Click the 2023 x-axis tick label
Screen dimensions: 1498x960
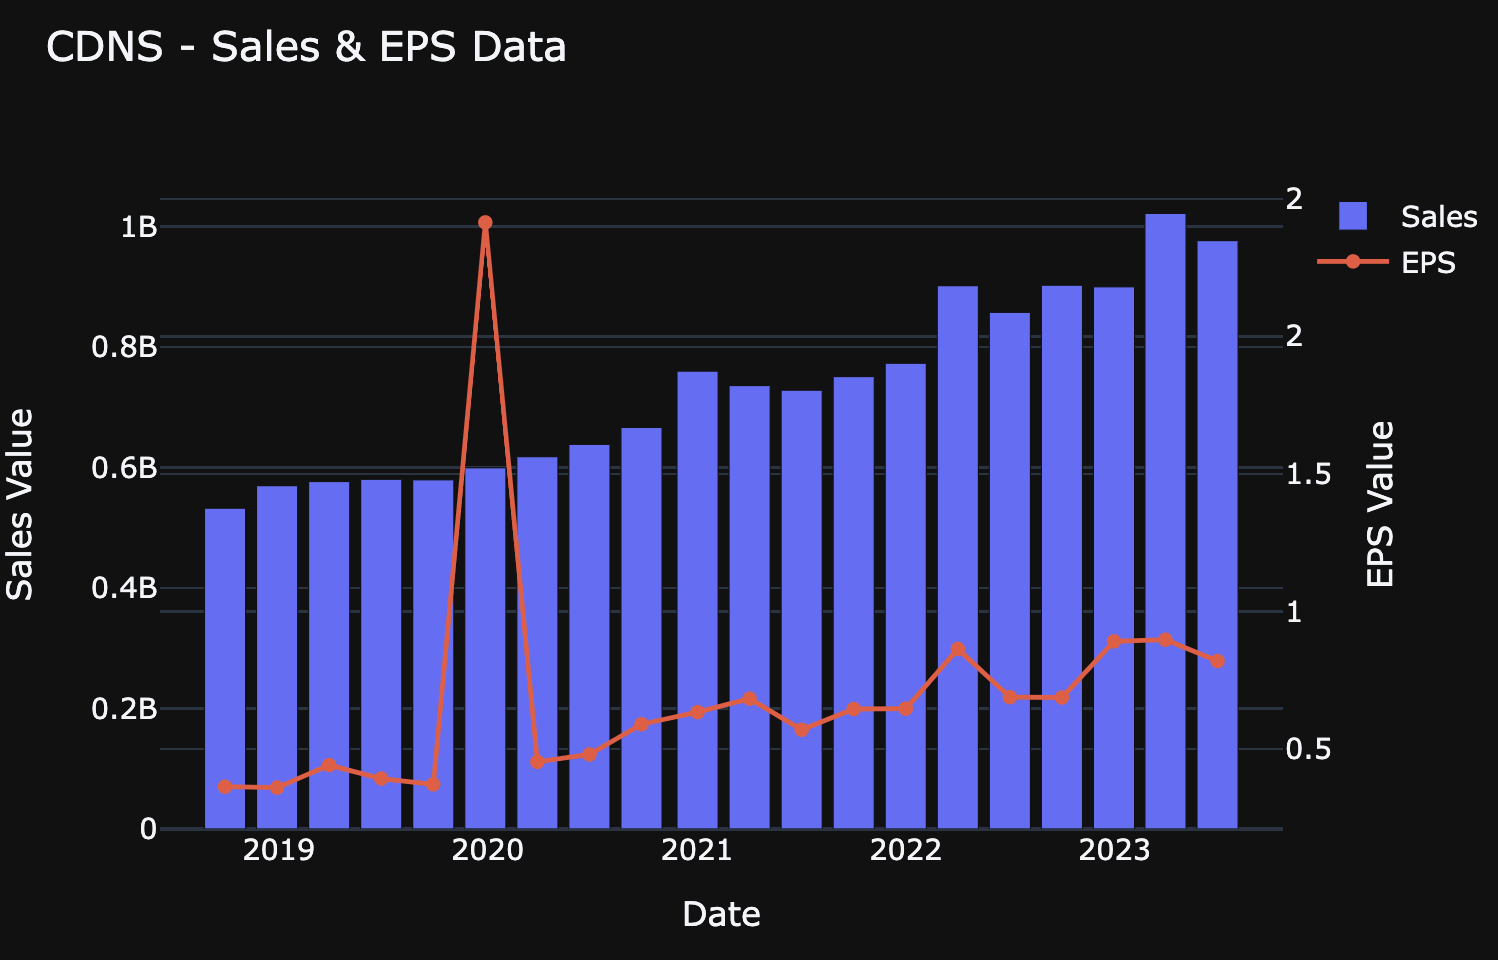coord(1115,851)
